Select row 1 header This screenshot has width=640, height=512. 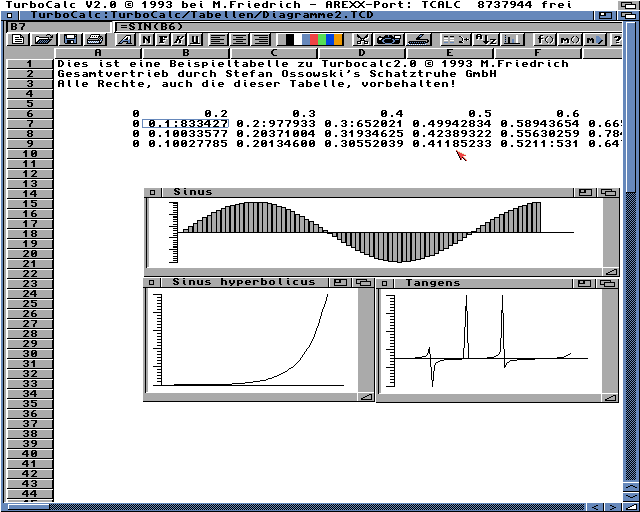click(30, 64)
